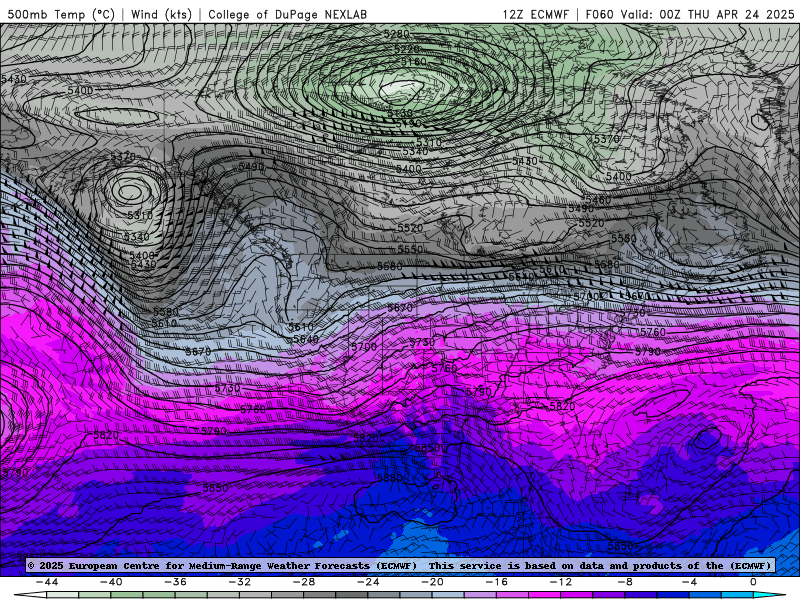Screen dimensions: 800x600
Task: Click the "5160" height contour label
Action: [413, 62]
